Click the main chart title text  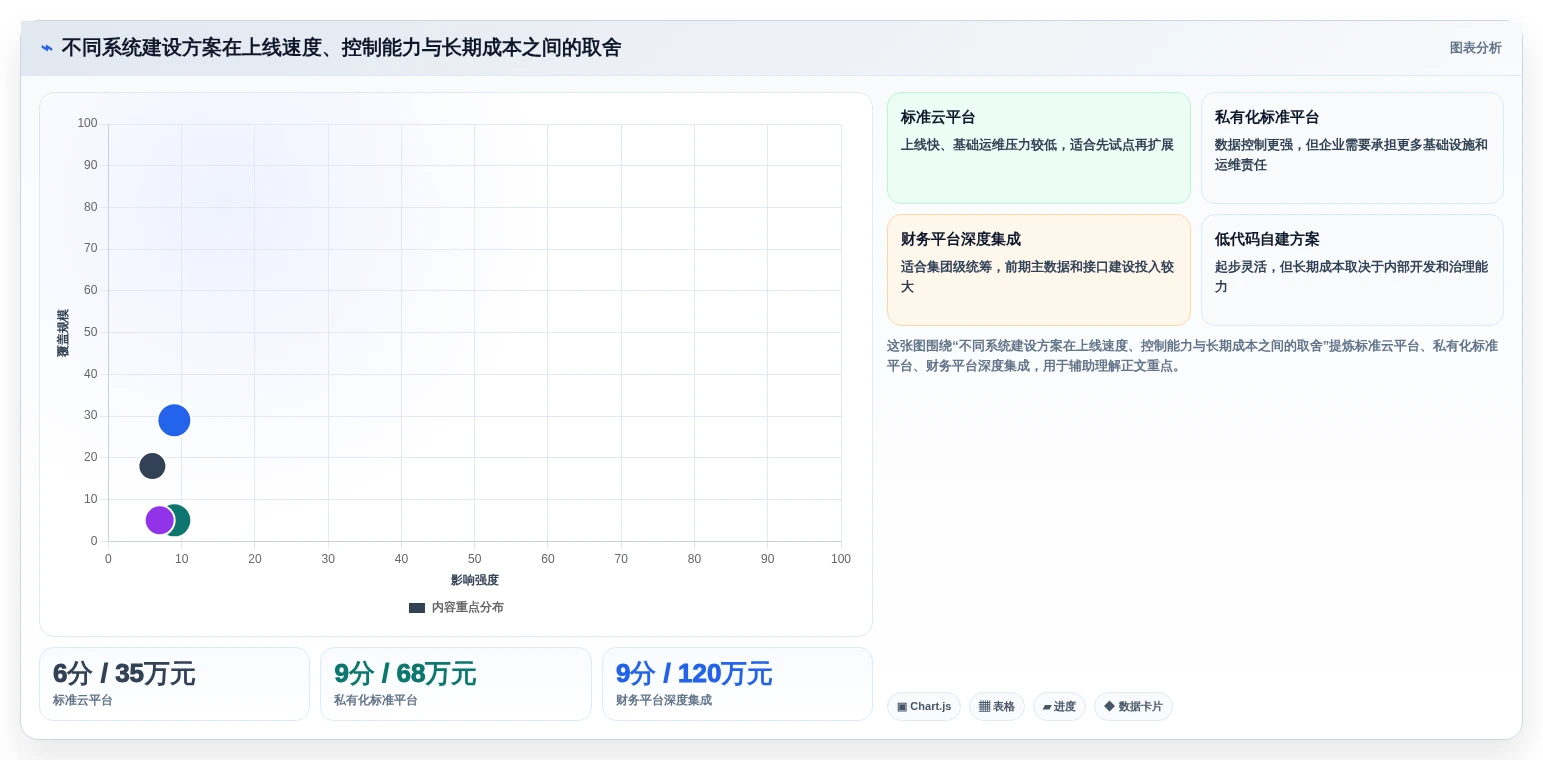[341, 48]
